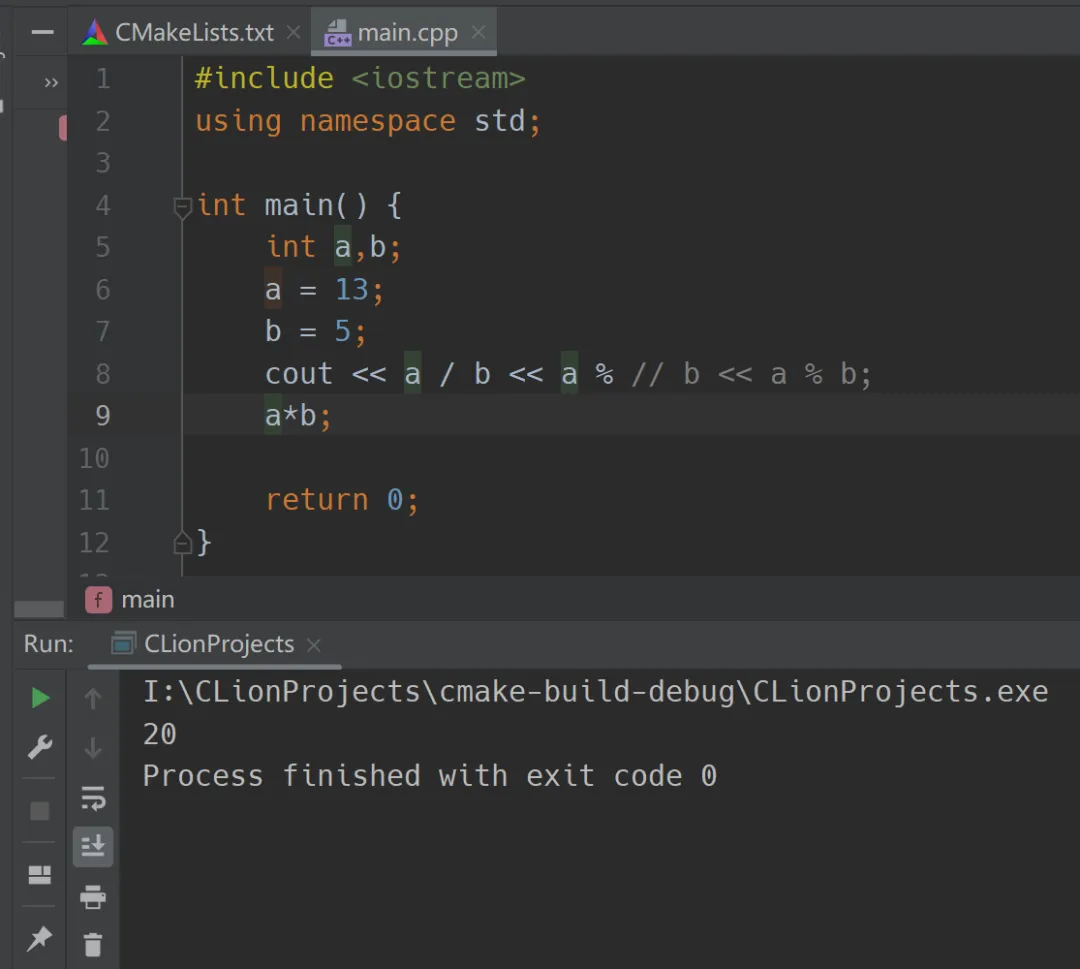
Task: Collapse the main function fold marker
Action: coord(182,206)
